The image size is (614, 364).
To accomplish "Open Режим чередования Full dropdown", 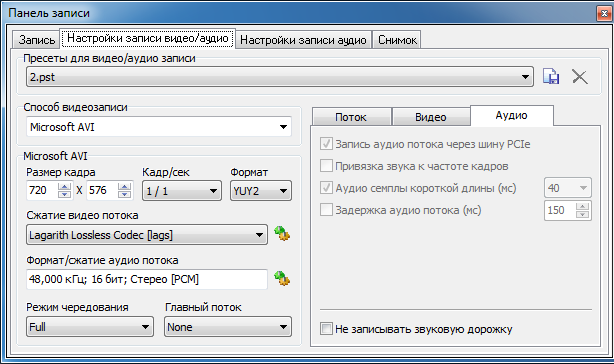I will point(90,327).
